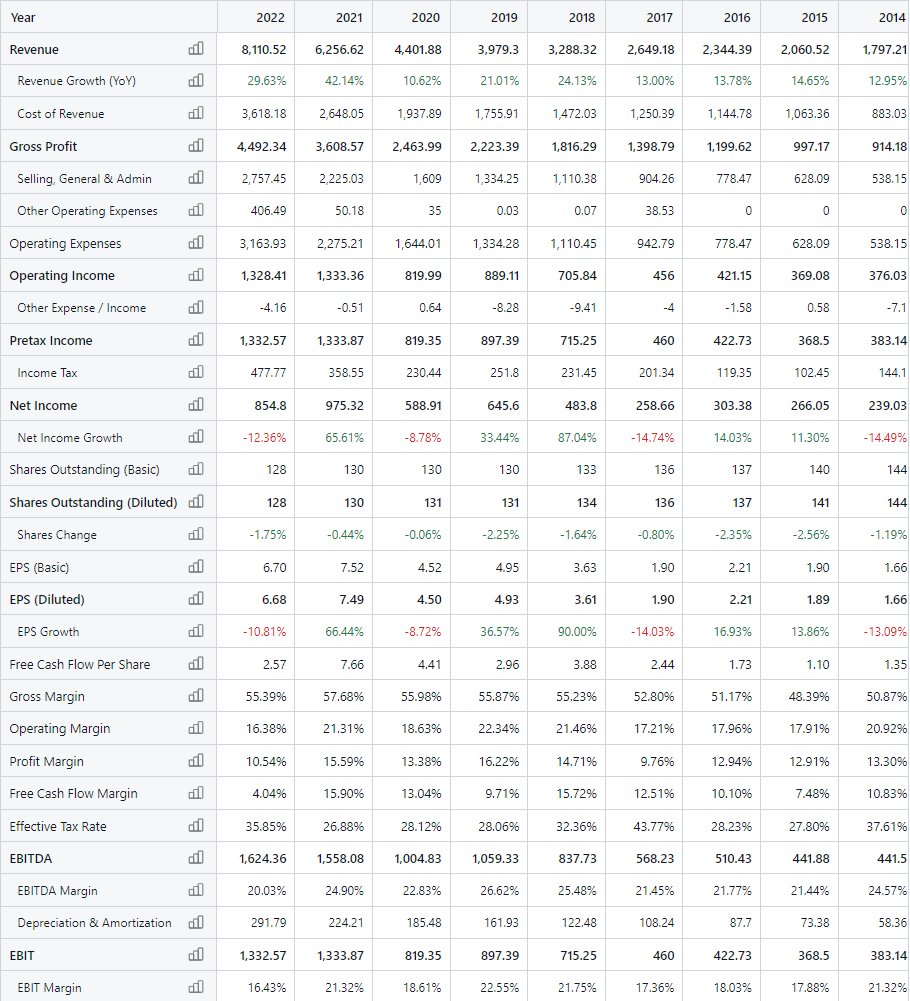This screenshot has width=910, height=1001.
Task: Show chart for the EBITDA row
Action: pos(196,858)
